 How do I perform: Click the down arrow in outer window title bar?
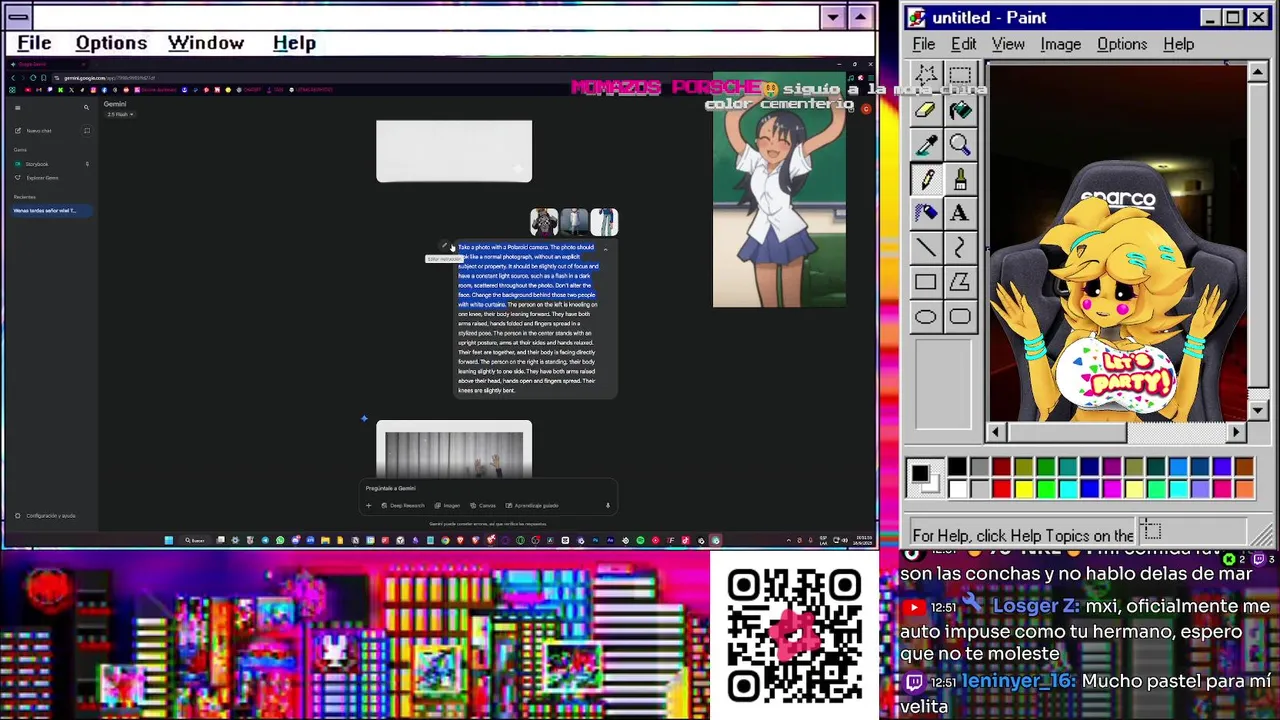[x=833, y=17]
